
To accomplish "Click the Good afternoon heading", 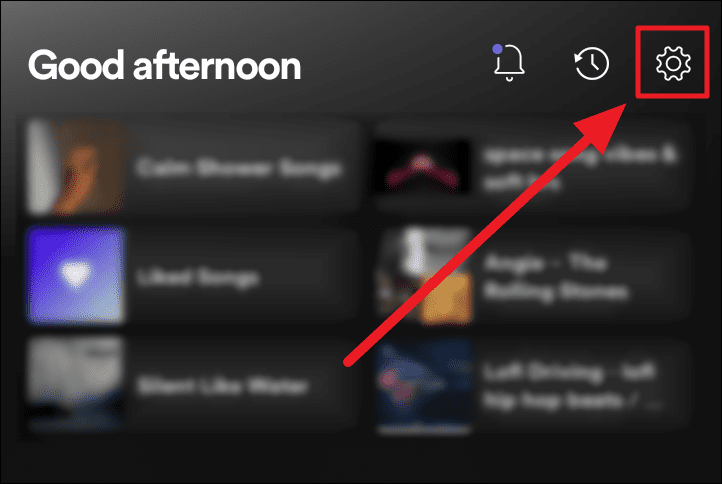I will pyautogui.click(x=164, y=65).
